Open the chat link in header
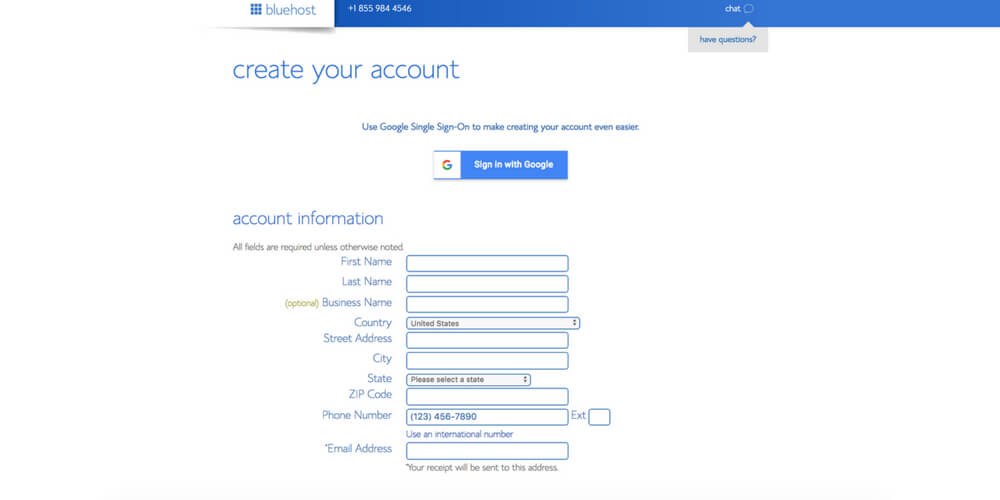 click(732, 9)
